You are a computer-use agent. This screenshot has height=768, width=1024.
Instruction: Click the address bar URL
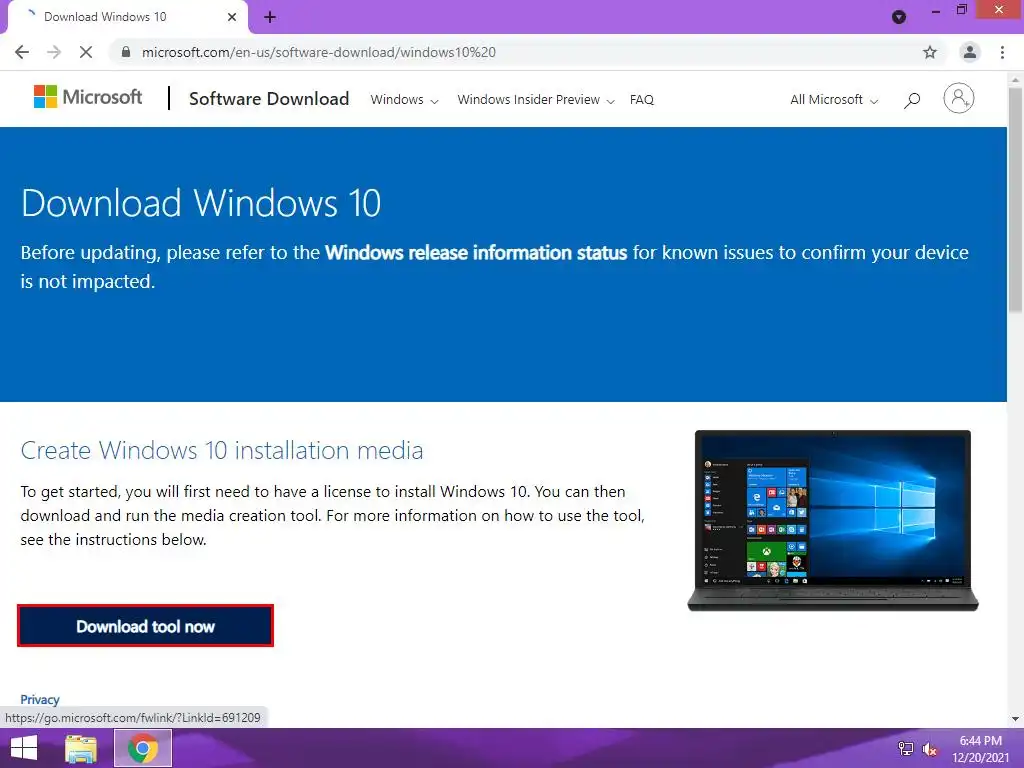tap(319, 52)
